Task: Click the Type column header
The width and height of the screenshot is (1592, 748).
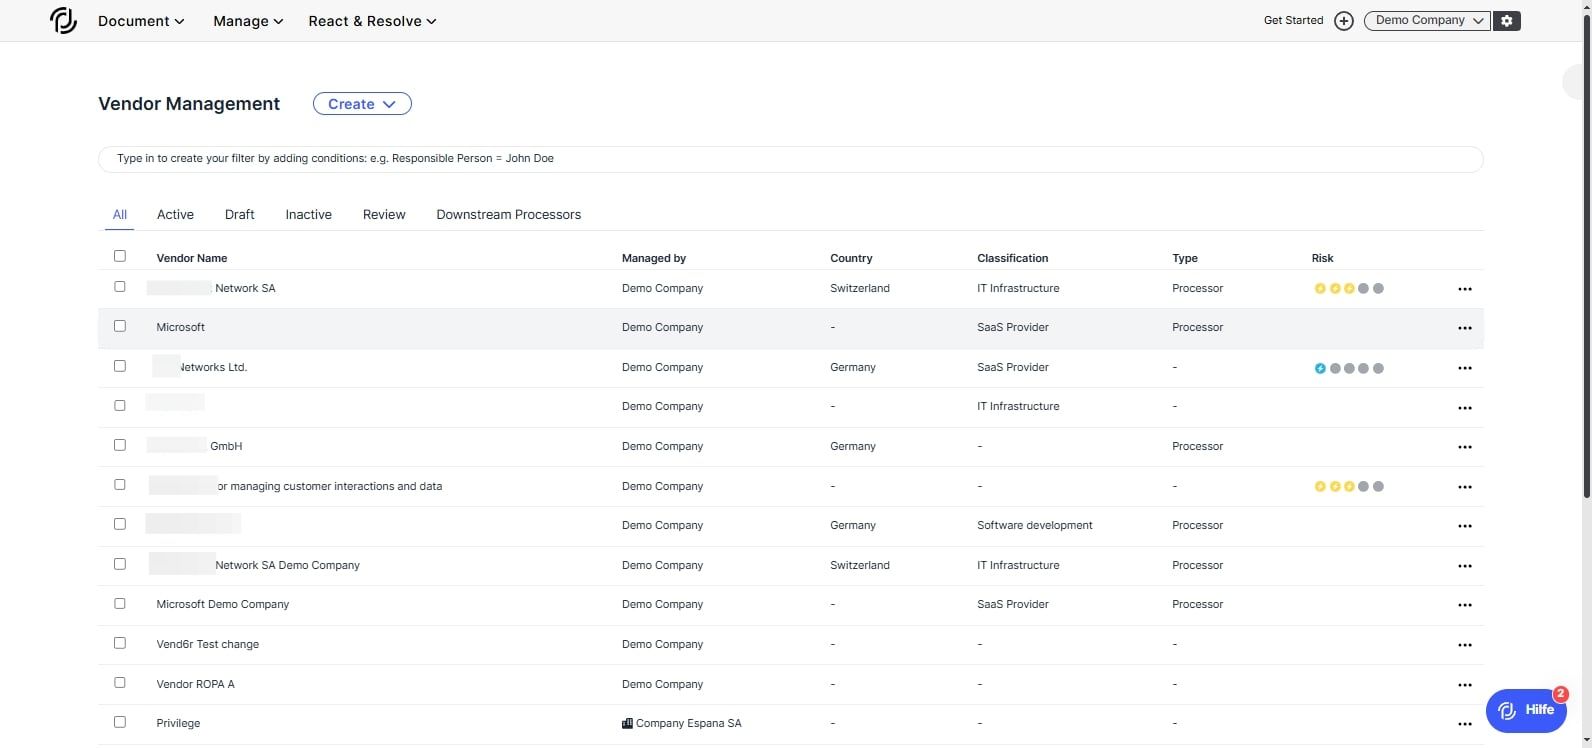Action: coord(1185,258)
